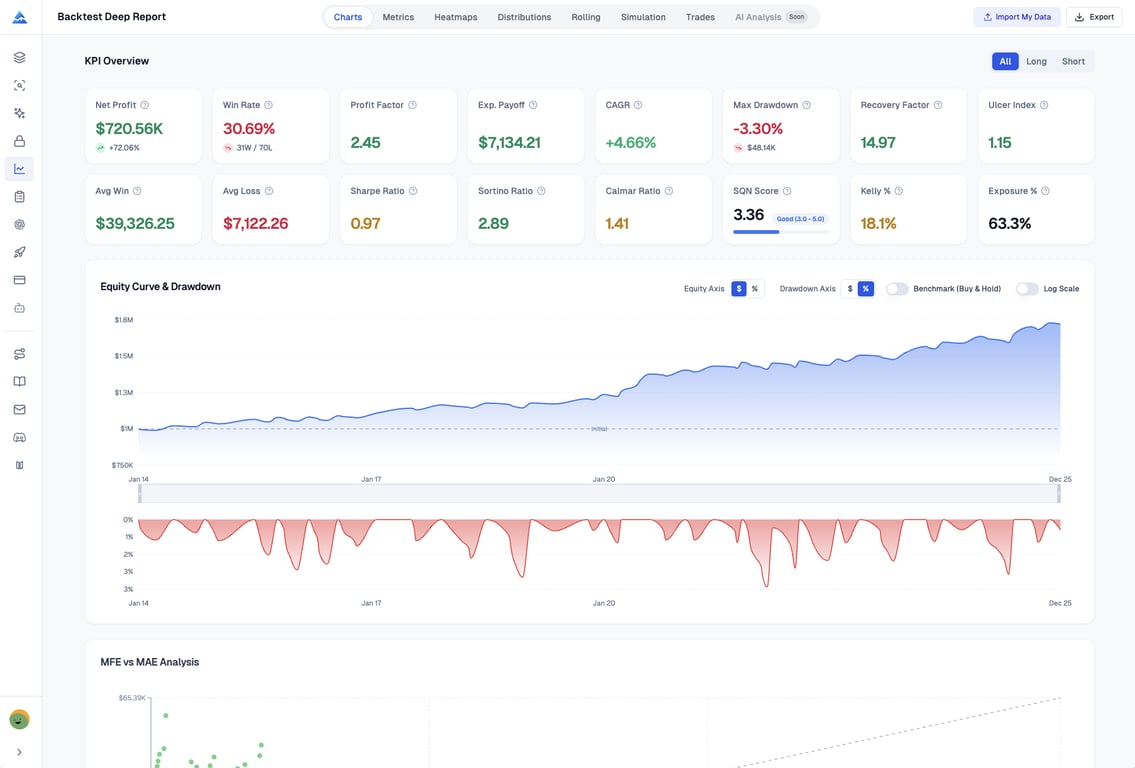Turn on the Log Scale toggle
Viewport: 1135px width, 768px height.
pos(1027,289)
